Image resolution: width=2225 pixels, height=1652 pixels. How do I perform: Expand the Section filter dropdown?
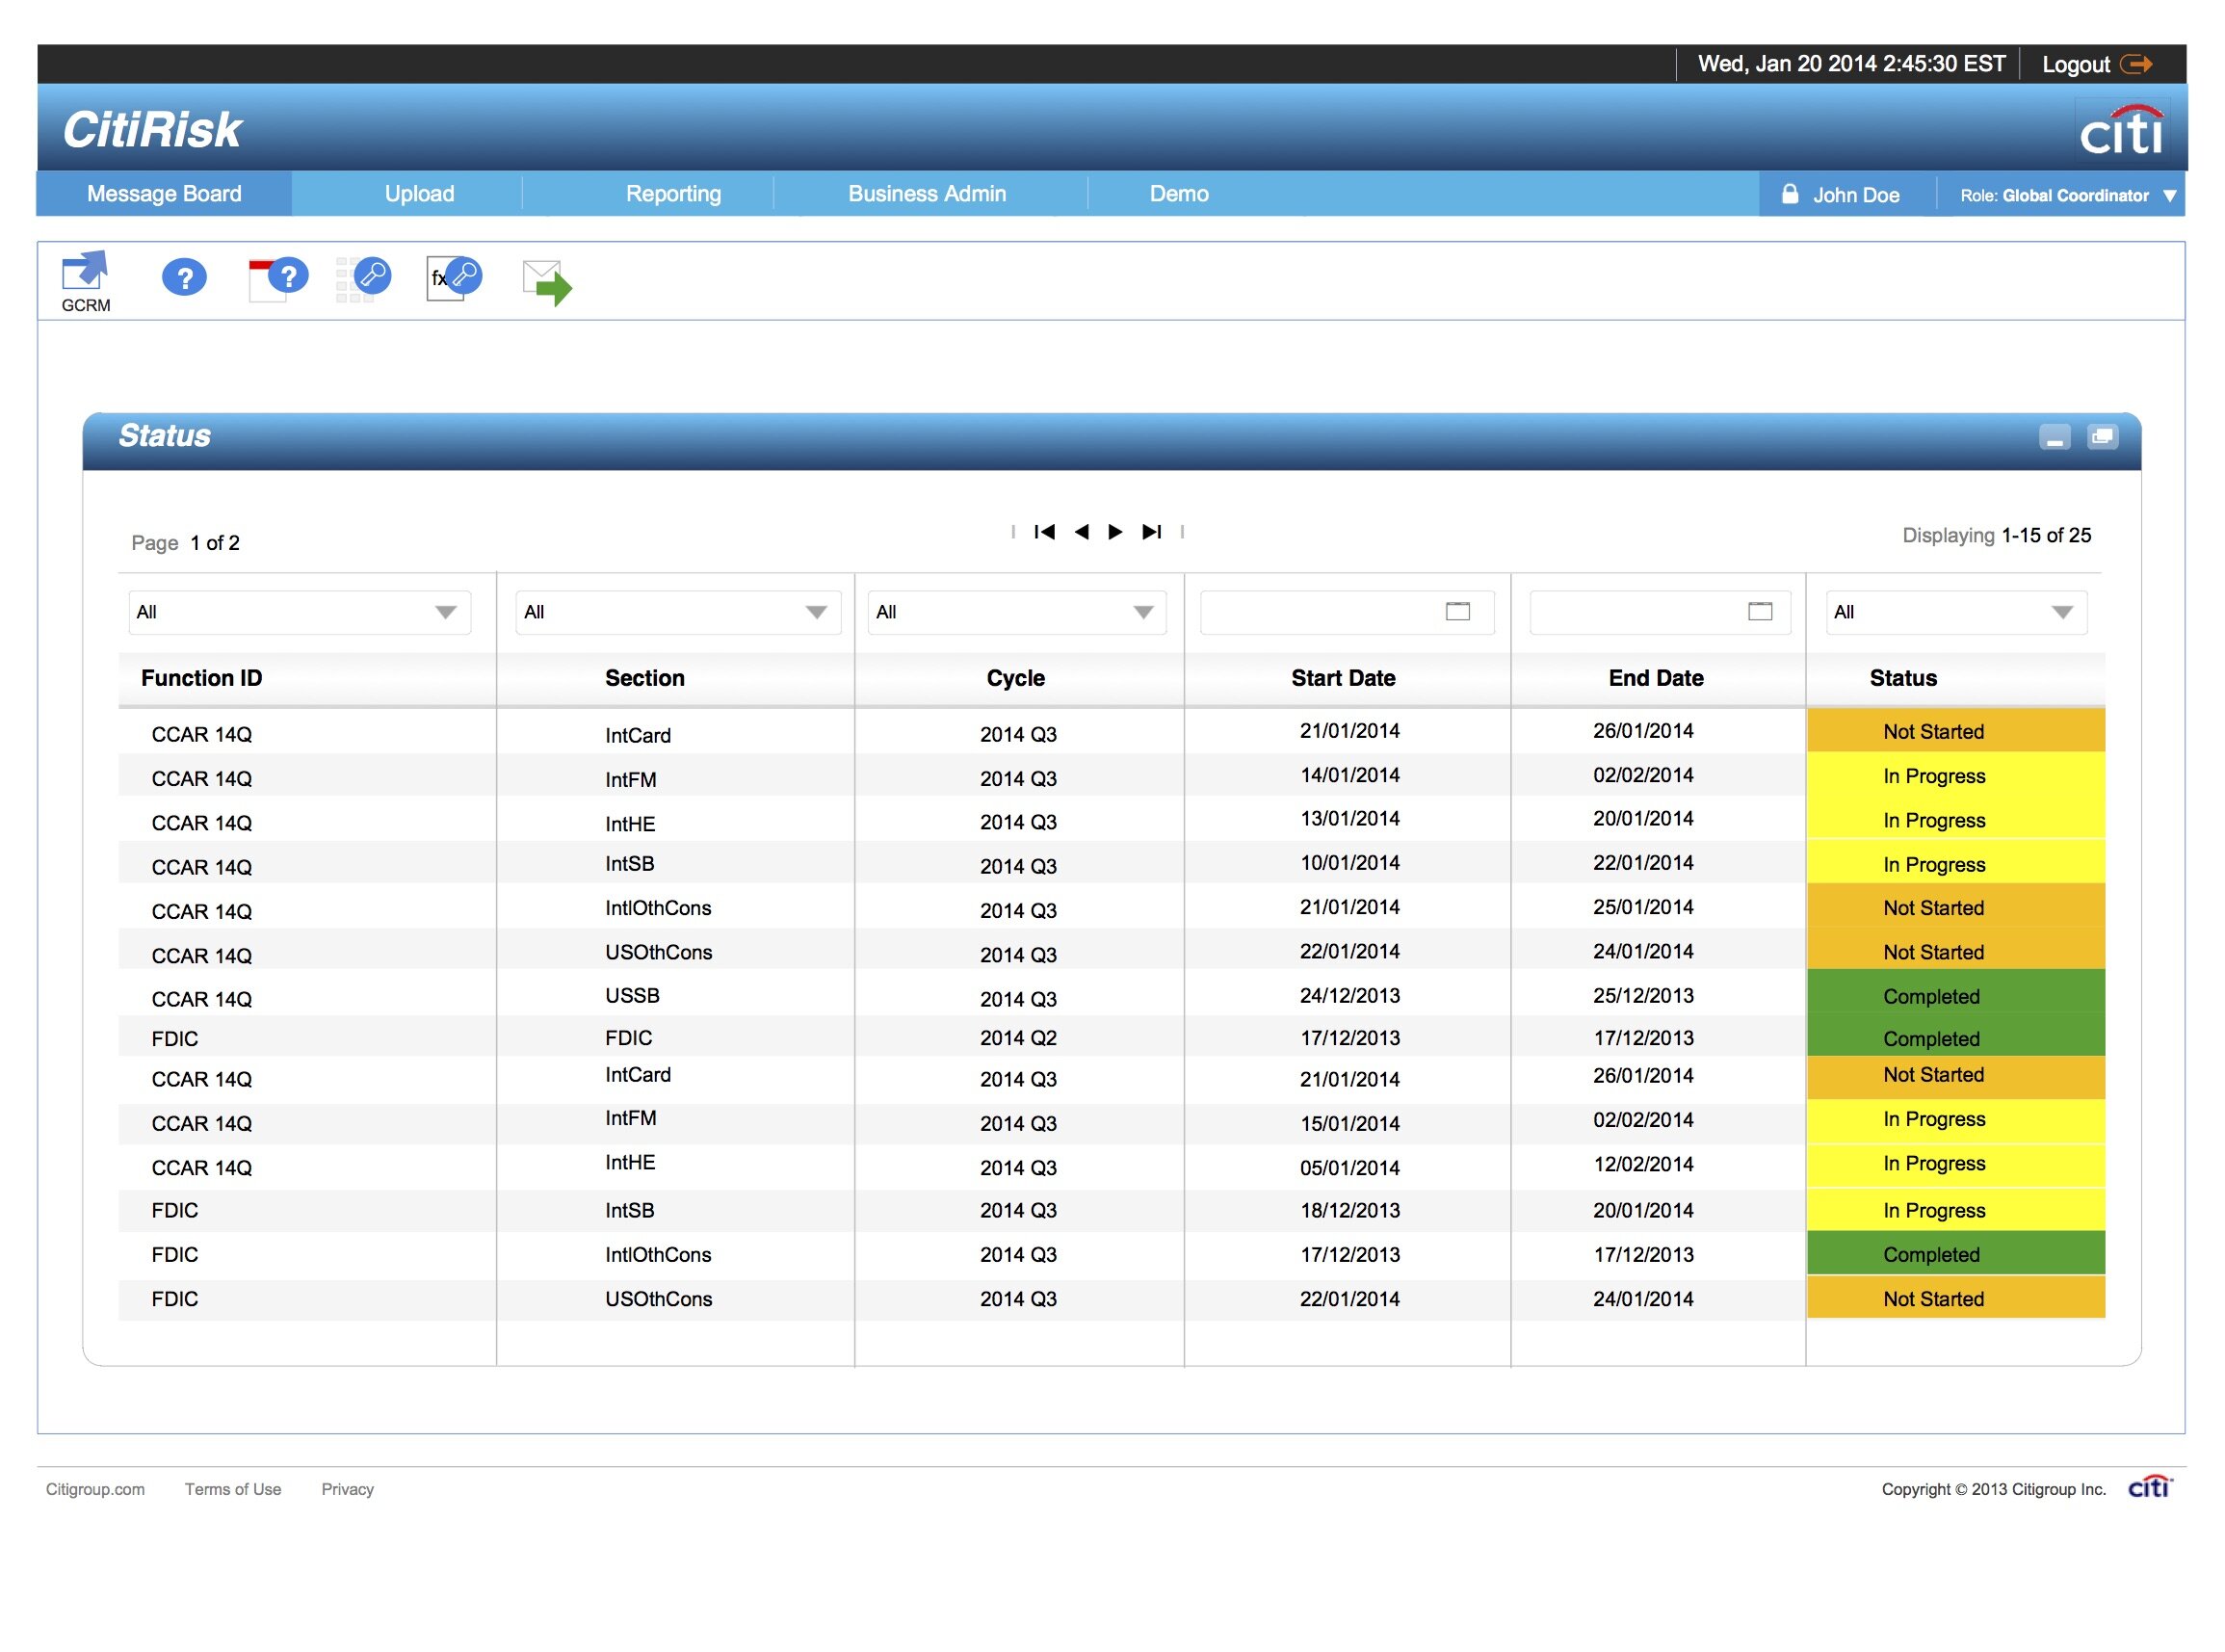point(816,612)
